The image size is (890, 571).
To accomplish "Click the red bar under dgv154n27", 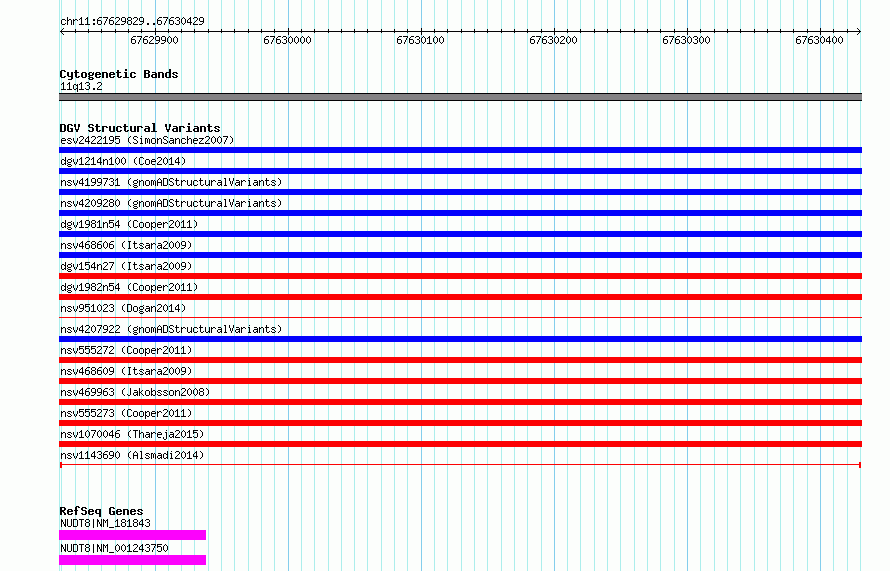I will (x=460, y=276).
